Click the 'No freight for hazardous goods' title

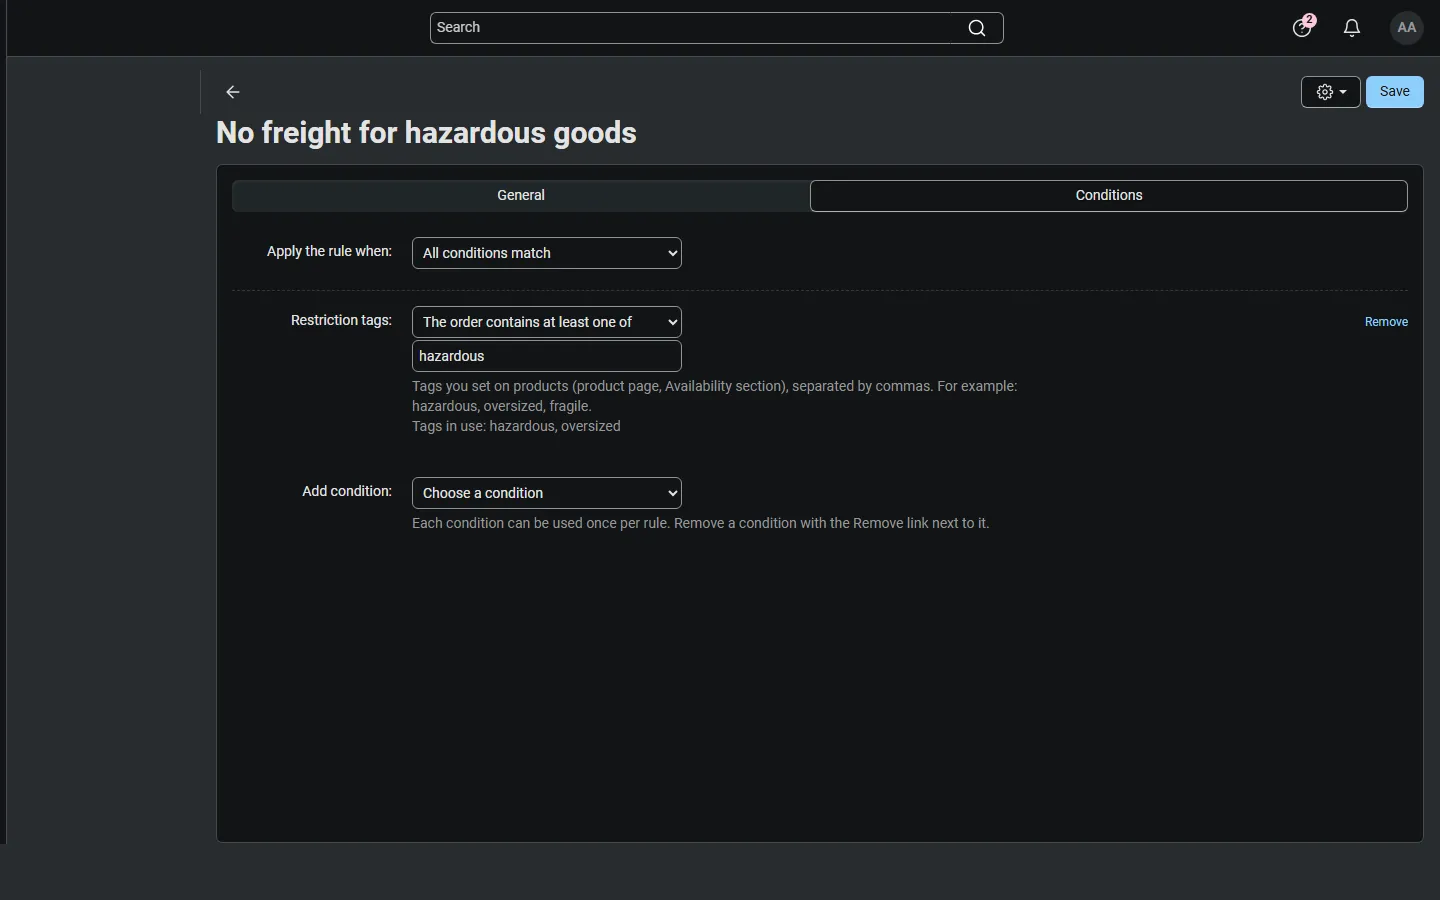click(427, 133)
